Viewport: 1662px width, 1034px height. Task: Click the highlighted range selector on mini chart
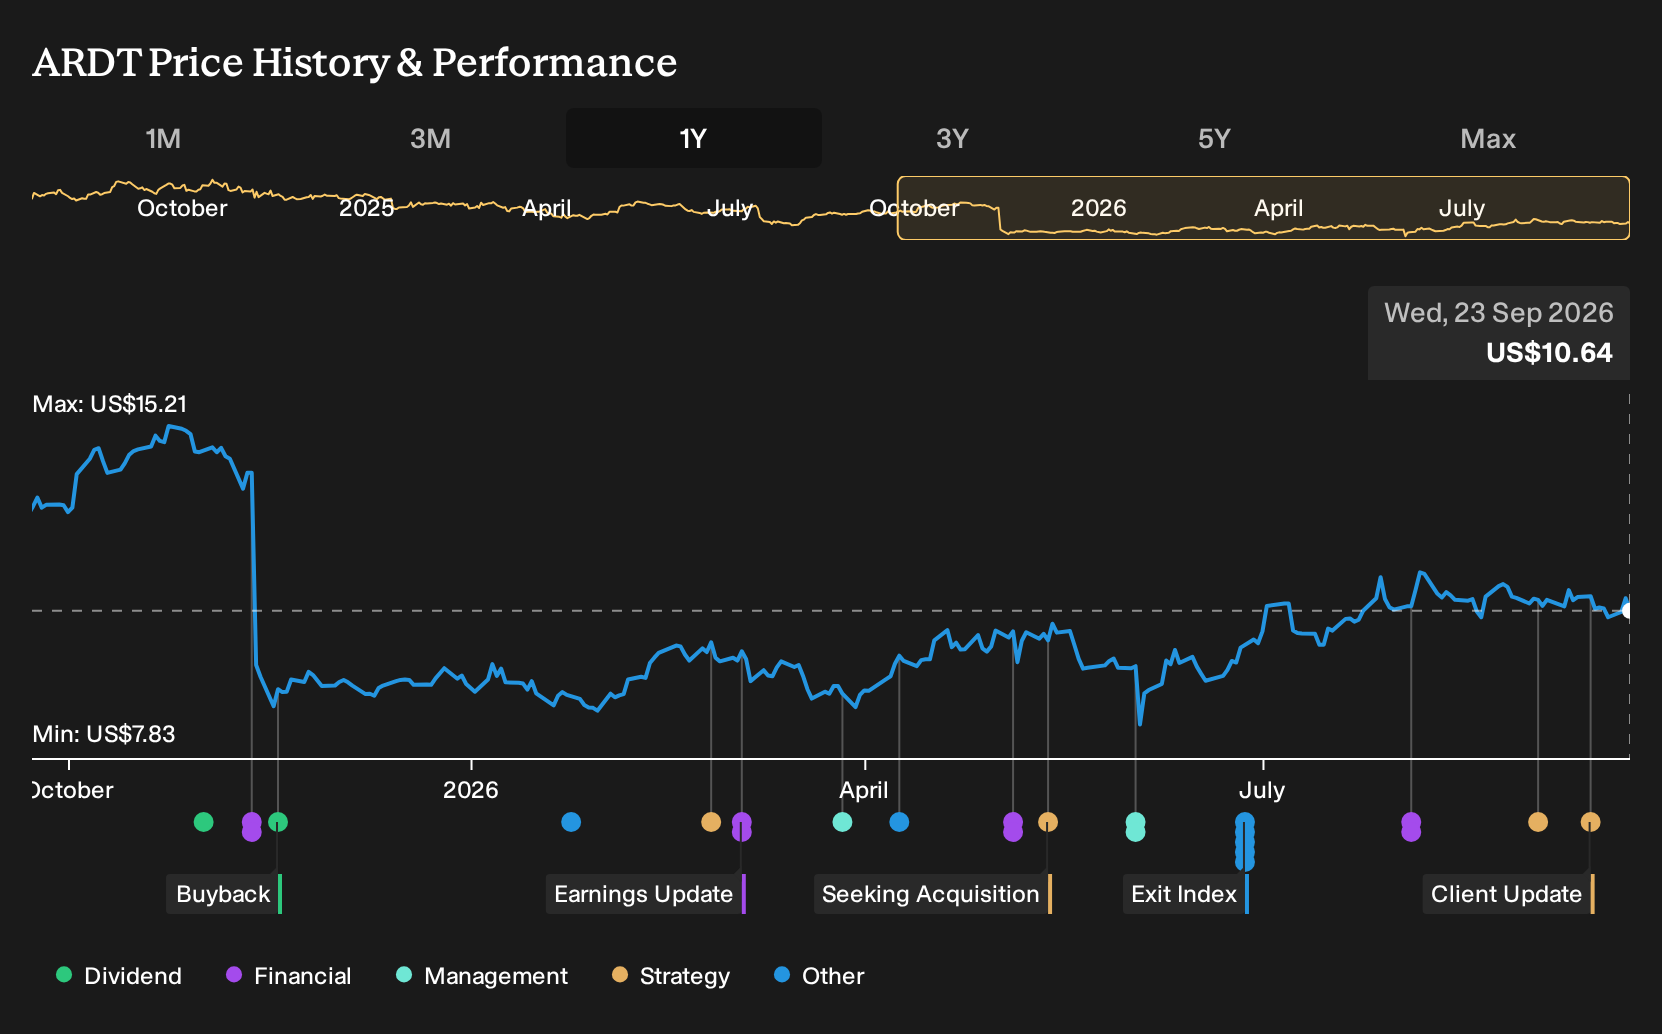tap(1263, 208)
